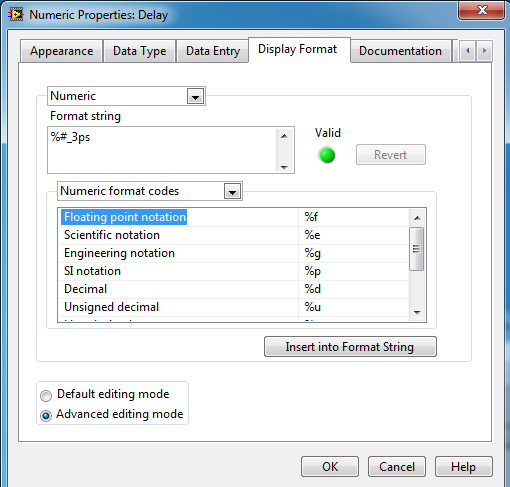Click the green Valid indicator LED
This screenshot has width=510, height=487.
pos(327,155)
